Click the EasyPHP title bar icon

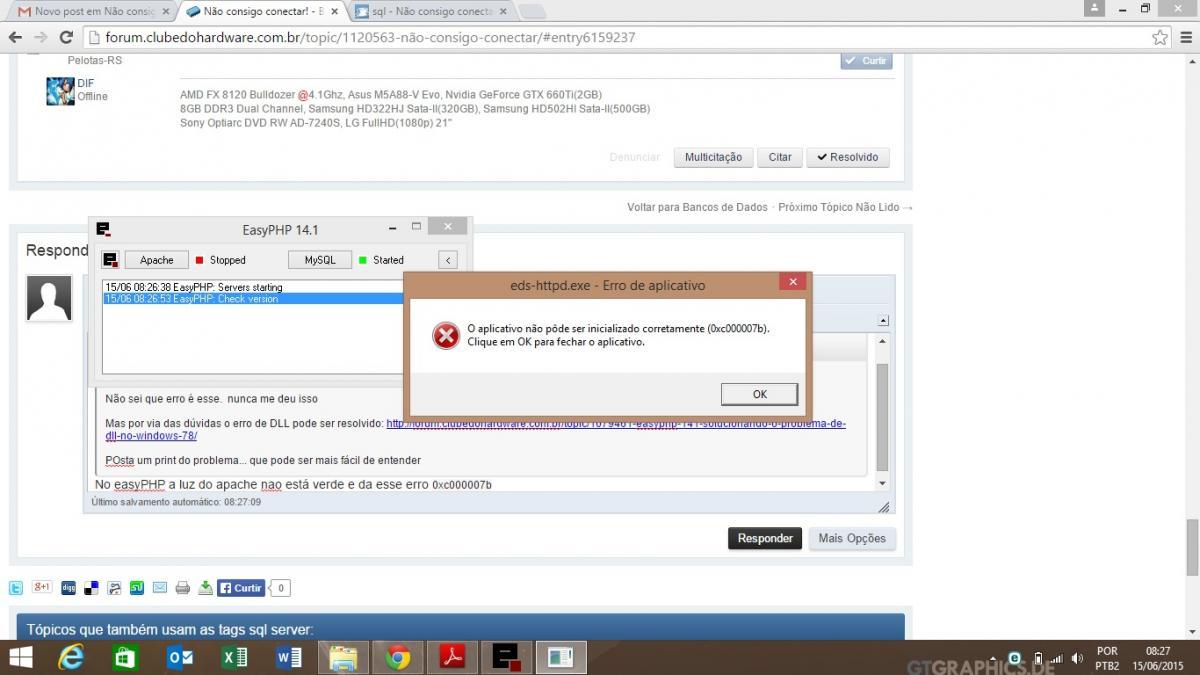pyautogui.click(x=103, y=229)
